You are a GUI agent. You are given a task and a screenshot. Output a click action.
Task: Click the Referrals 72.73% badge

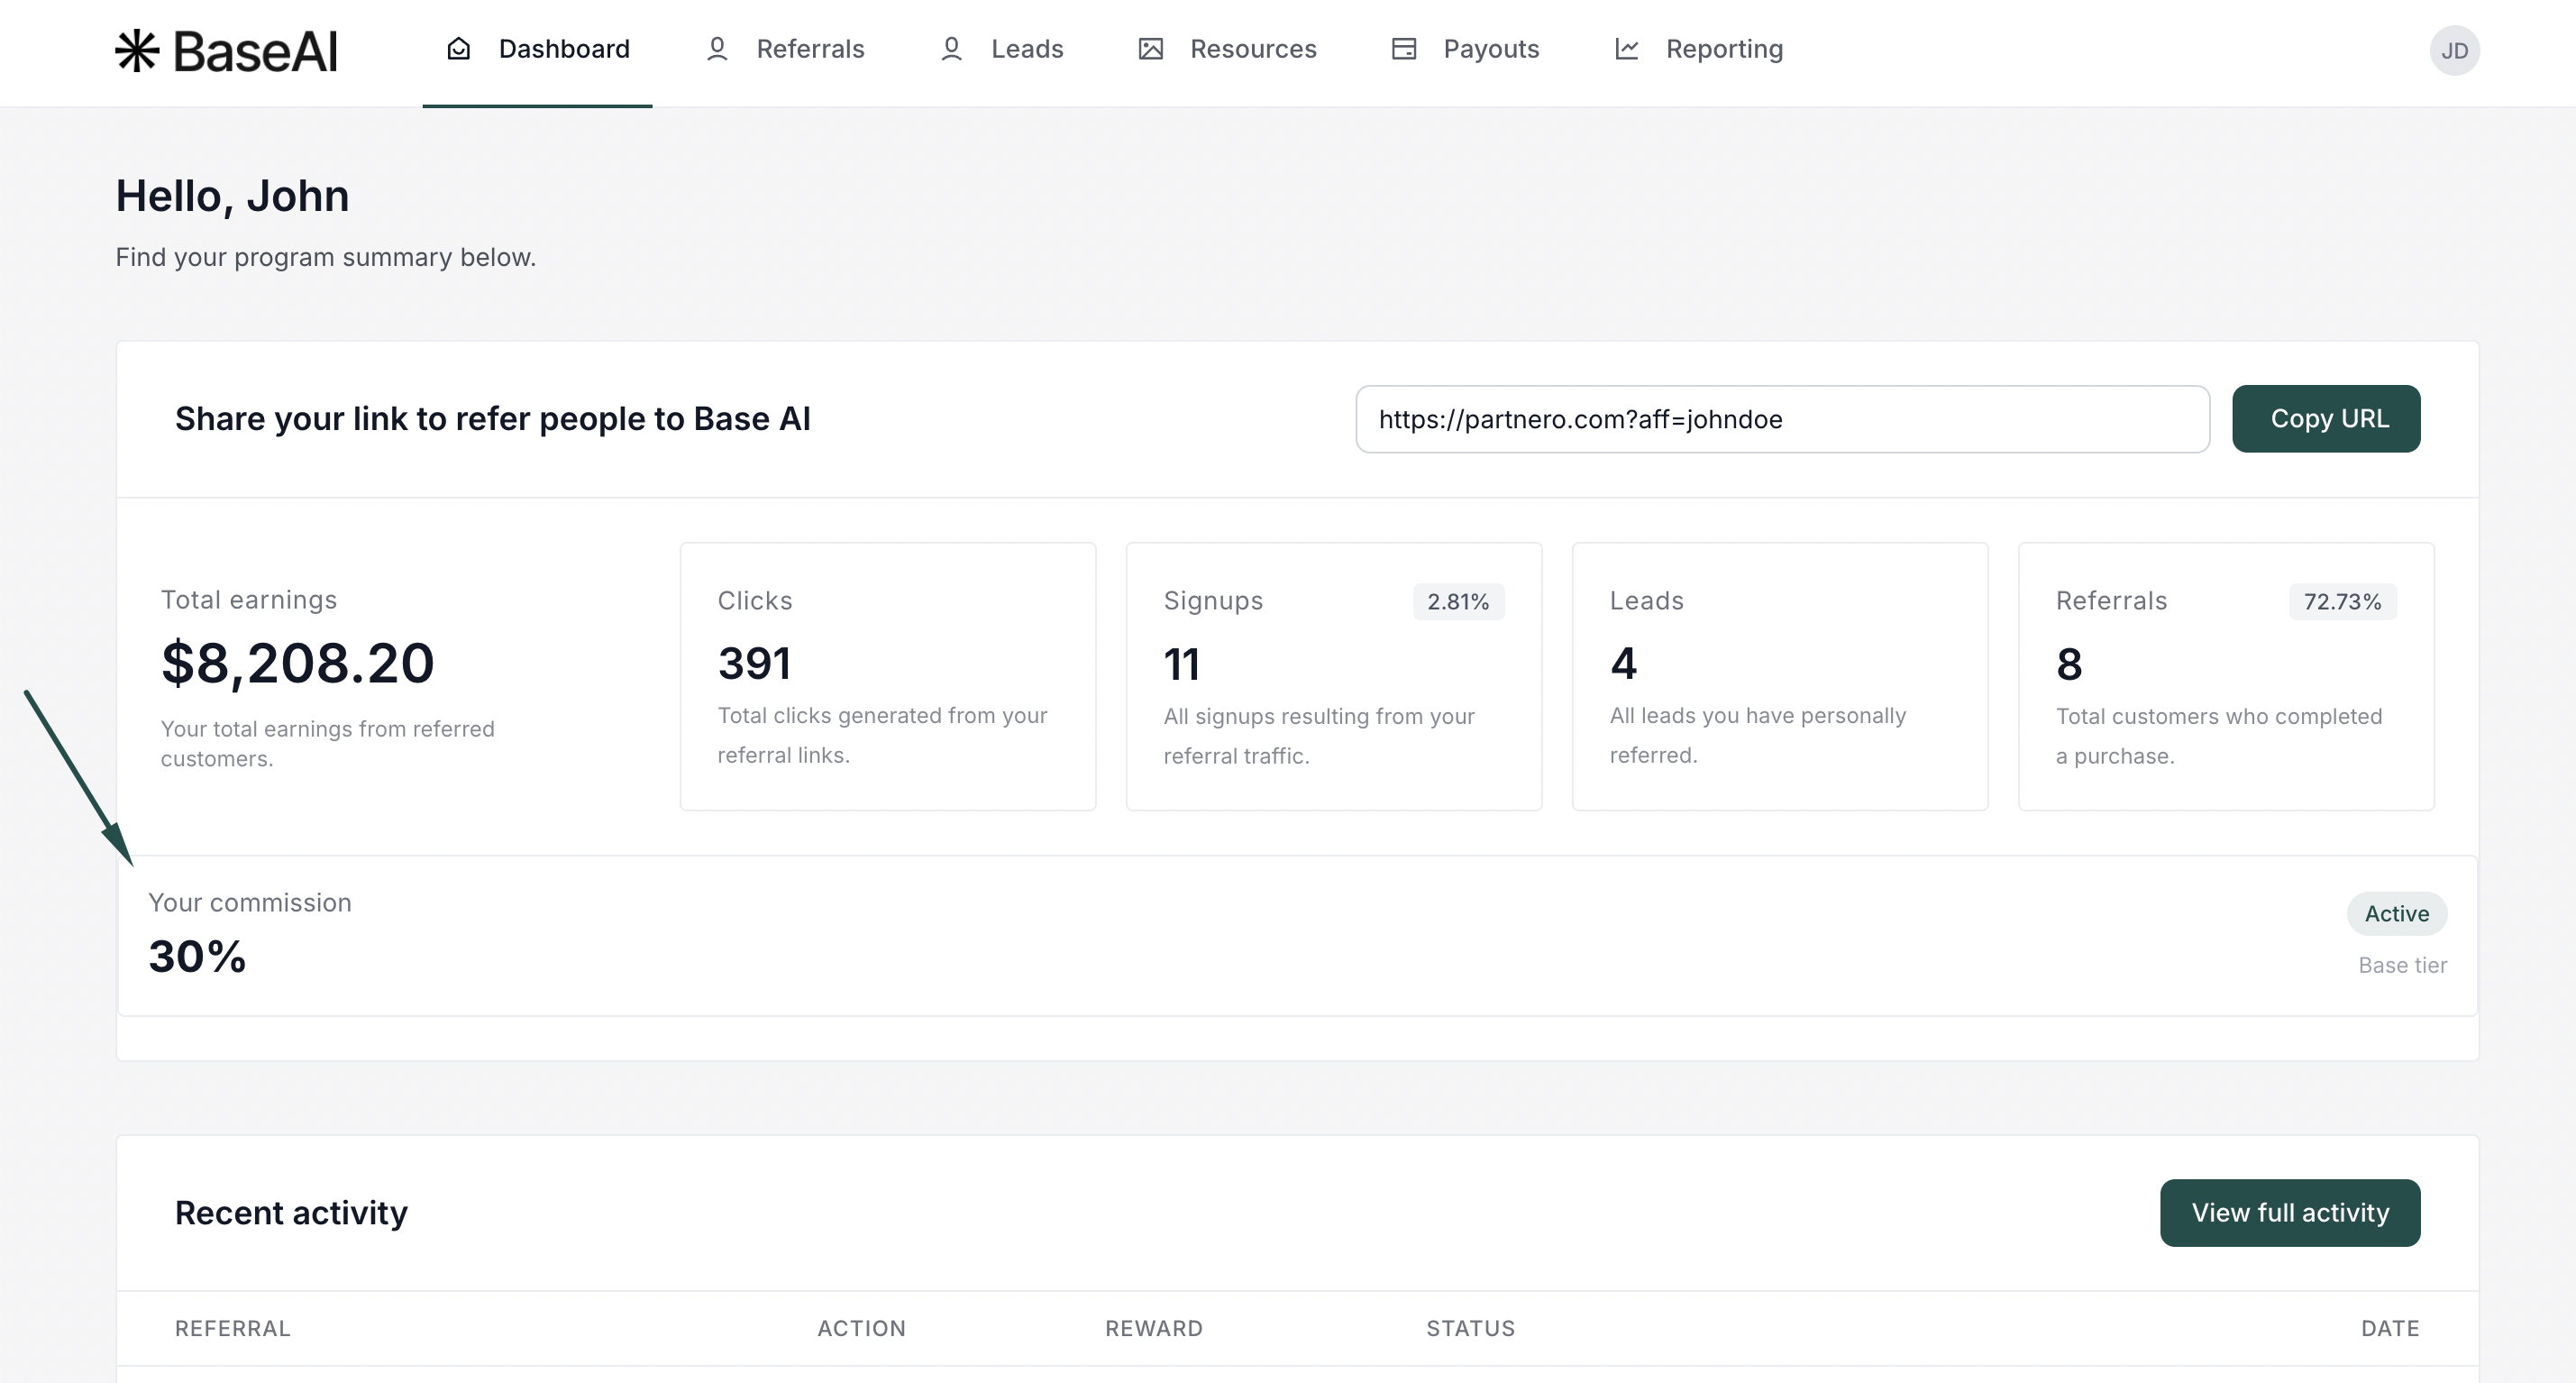[x=2341, y=602]
